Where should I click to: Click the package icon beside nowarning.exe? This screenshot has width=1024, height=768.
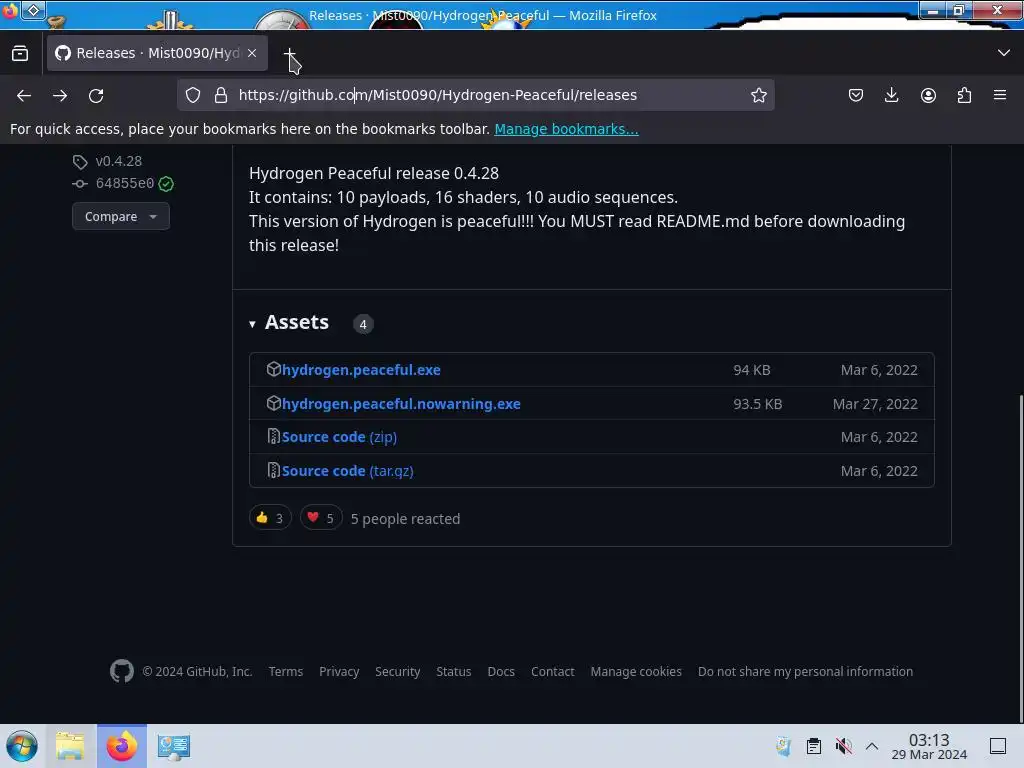273,403
